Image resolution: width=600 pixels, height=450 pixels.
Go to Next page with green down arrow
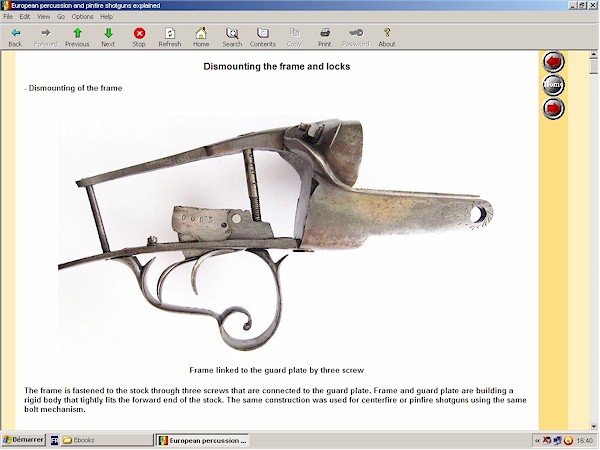108,37
